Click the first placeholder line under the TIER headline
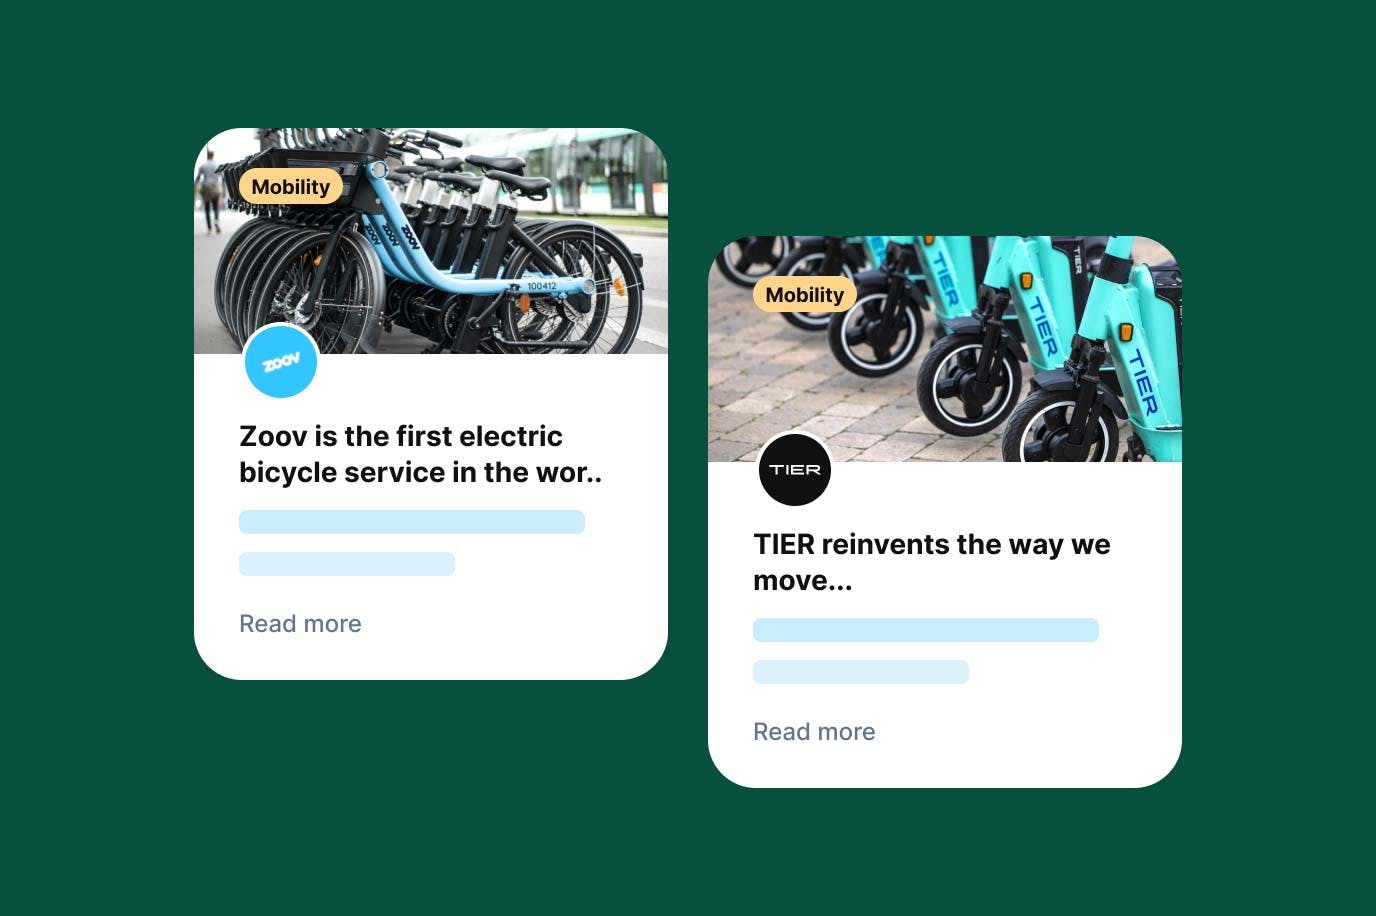1376x916 pixels. pos(926,630)
